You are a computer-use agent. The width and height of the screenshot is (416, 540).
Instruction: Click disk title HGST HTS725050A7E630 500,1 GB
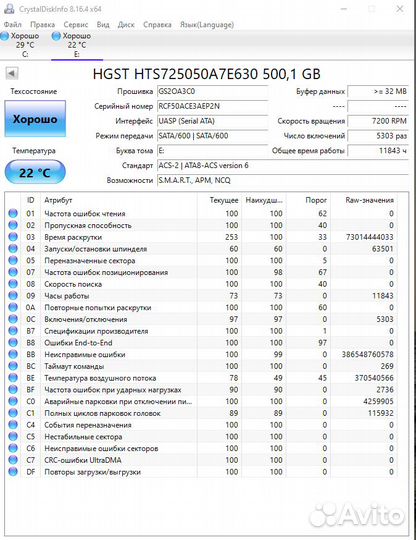(207, 74)
